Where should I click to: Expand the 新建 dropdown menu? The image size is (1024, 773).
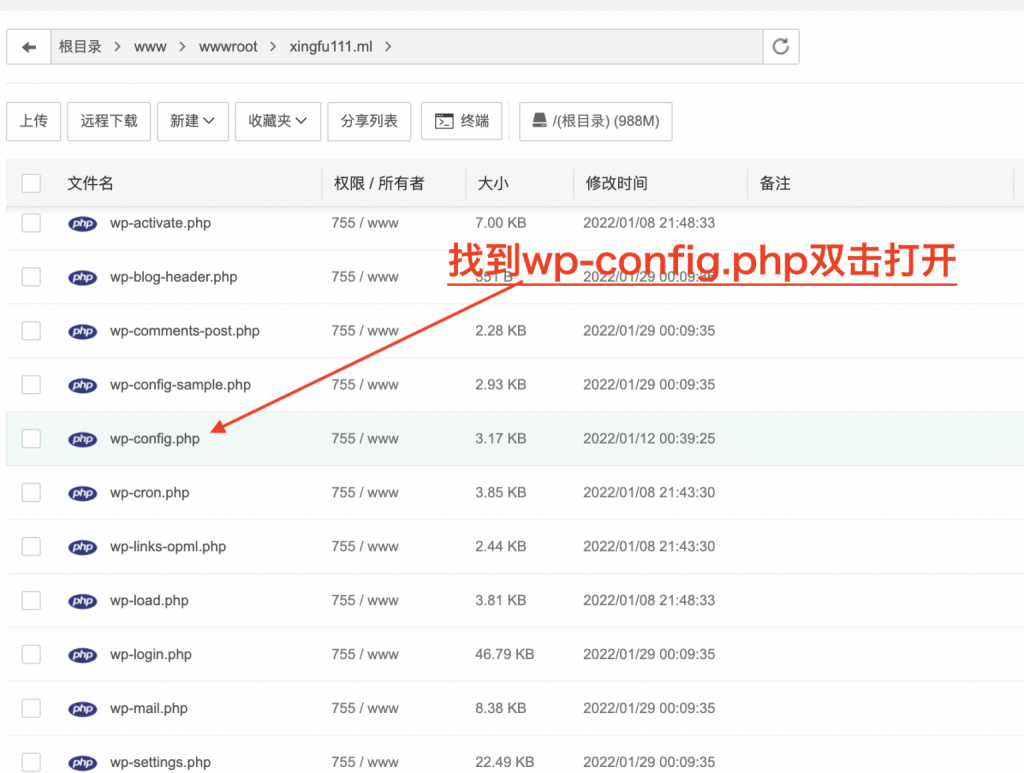(192, 121)
